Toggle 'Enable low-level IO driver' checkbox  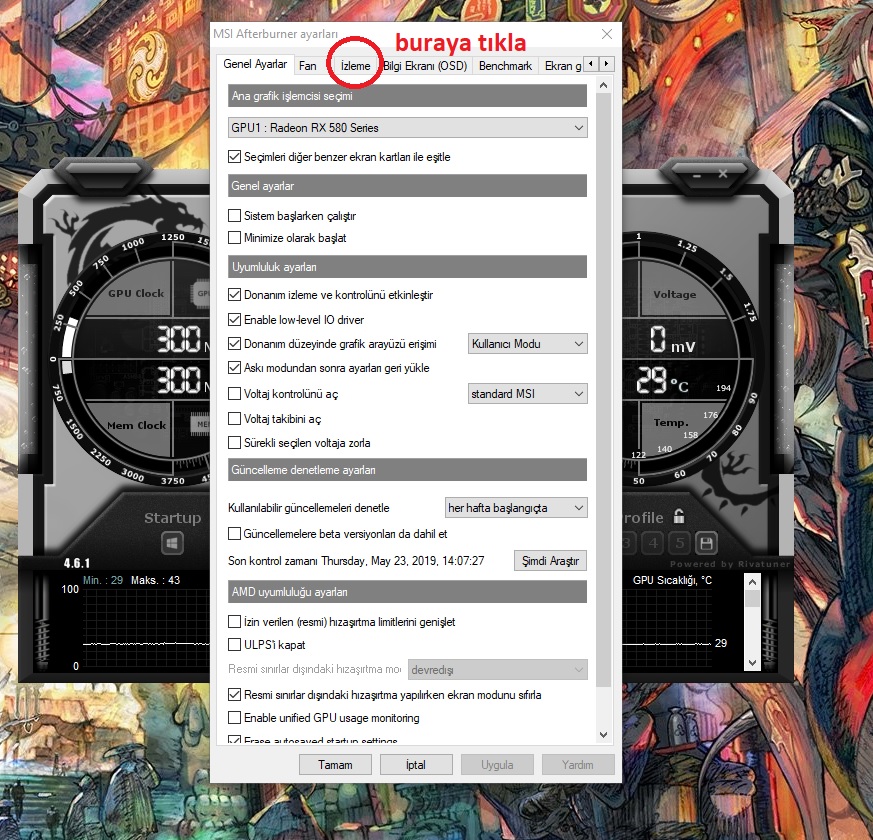[234, 320]
